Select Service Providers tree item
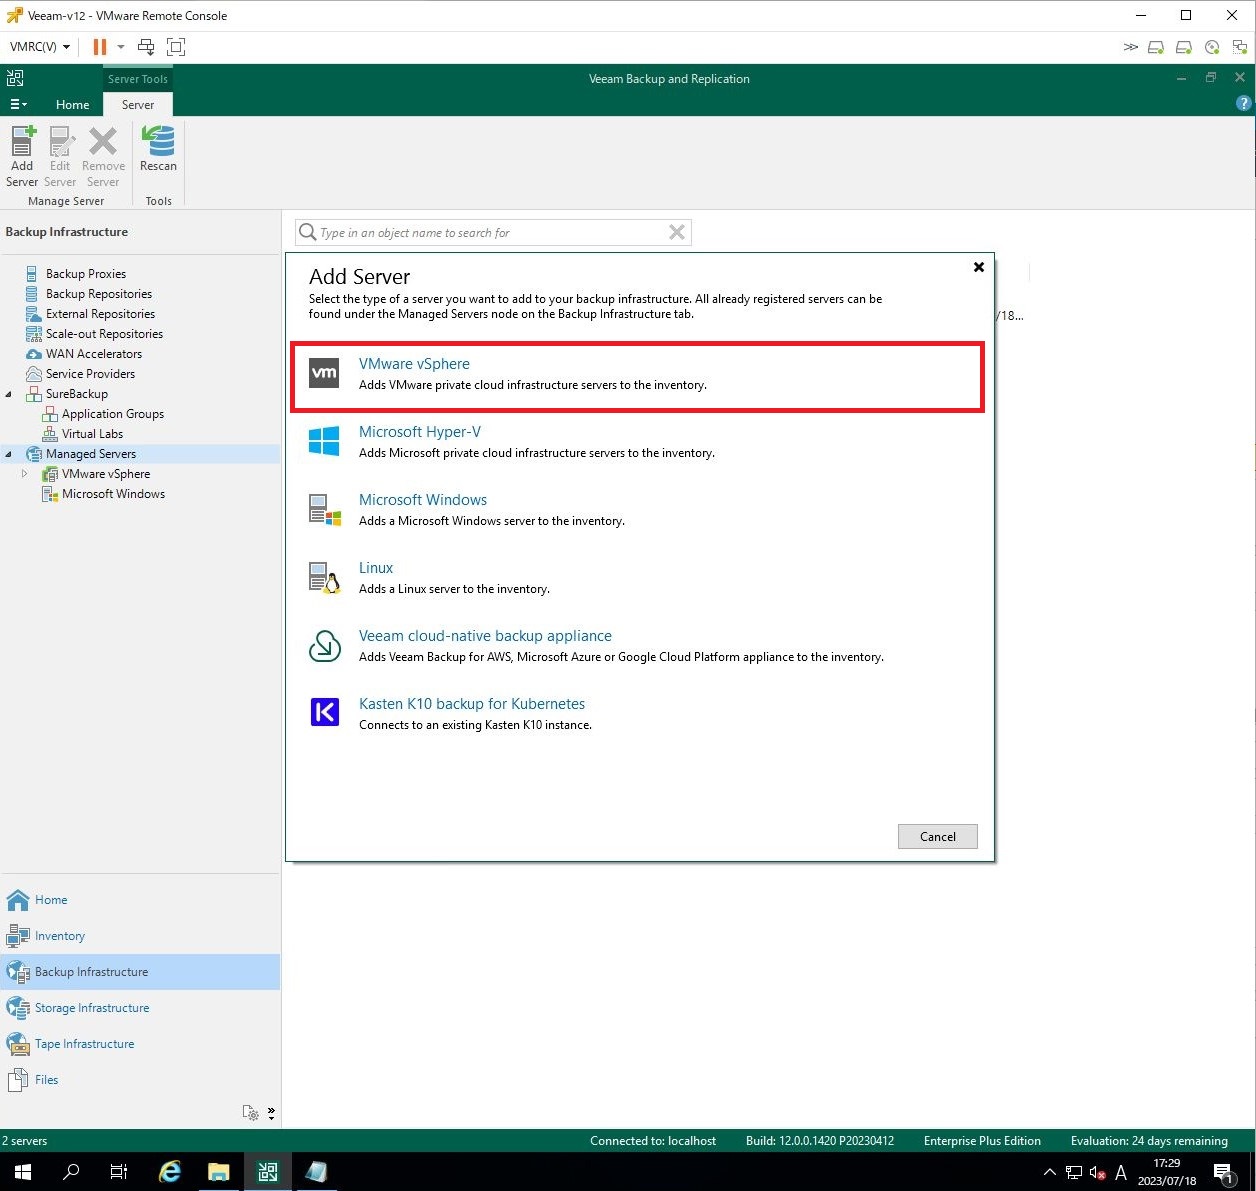Screen dimensions: 1256x1191 (x=90, y=374)
